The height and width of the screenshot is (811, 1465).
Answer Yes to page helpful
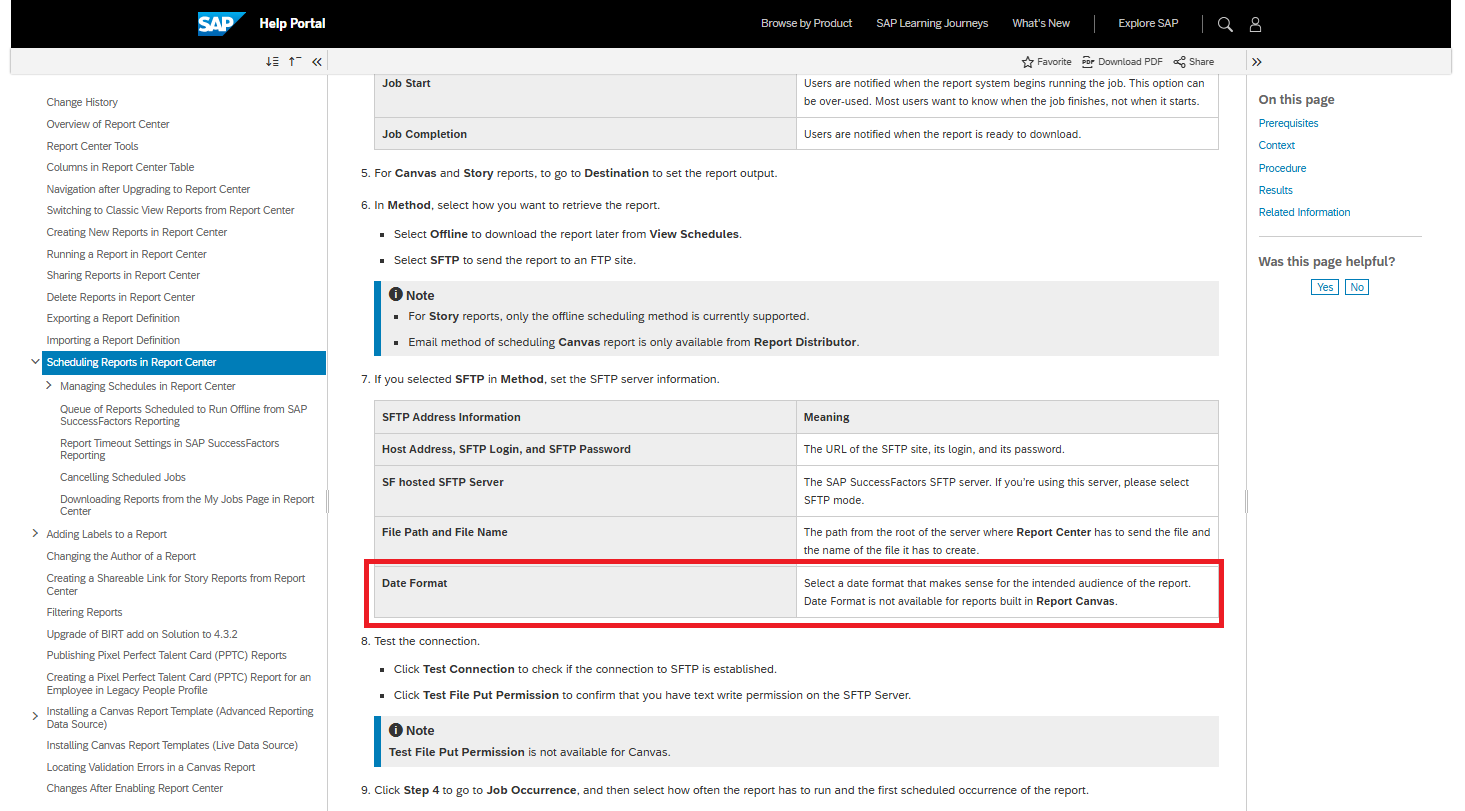[x=1325, y=287]
